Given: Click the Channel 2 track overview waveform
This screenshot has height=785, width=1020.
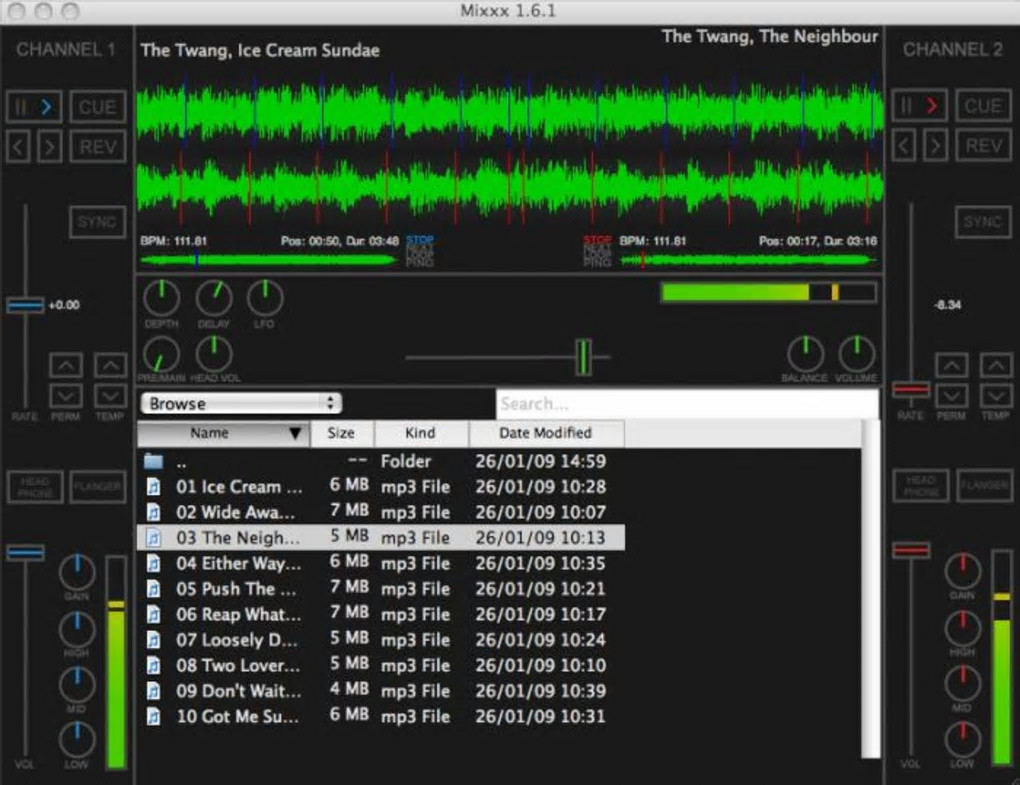Looking at the screenshot, I should click(x=748, y=260).
